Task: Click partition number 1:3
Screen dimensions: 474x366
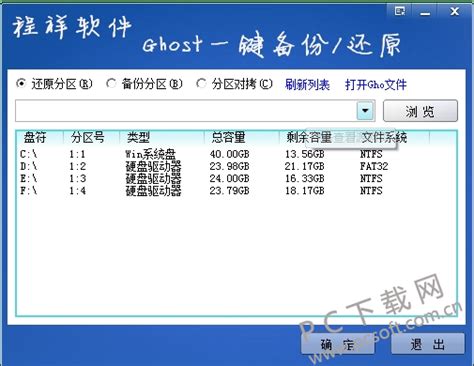Action: [77, 179]
